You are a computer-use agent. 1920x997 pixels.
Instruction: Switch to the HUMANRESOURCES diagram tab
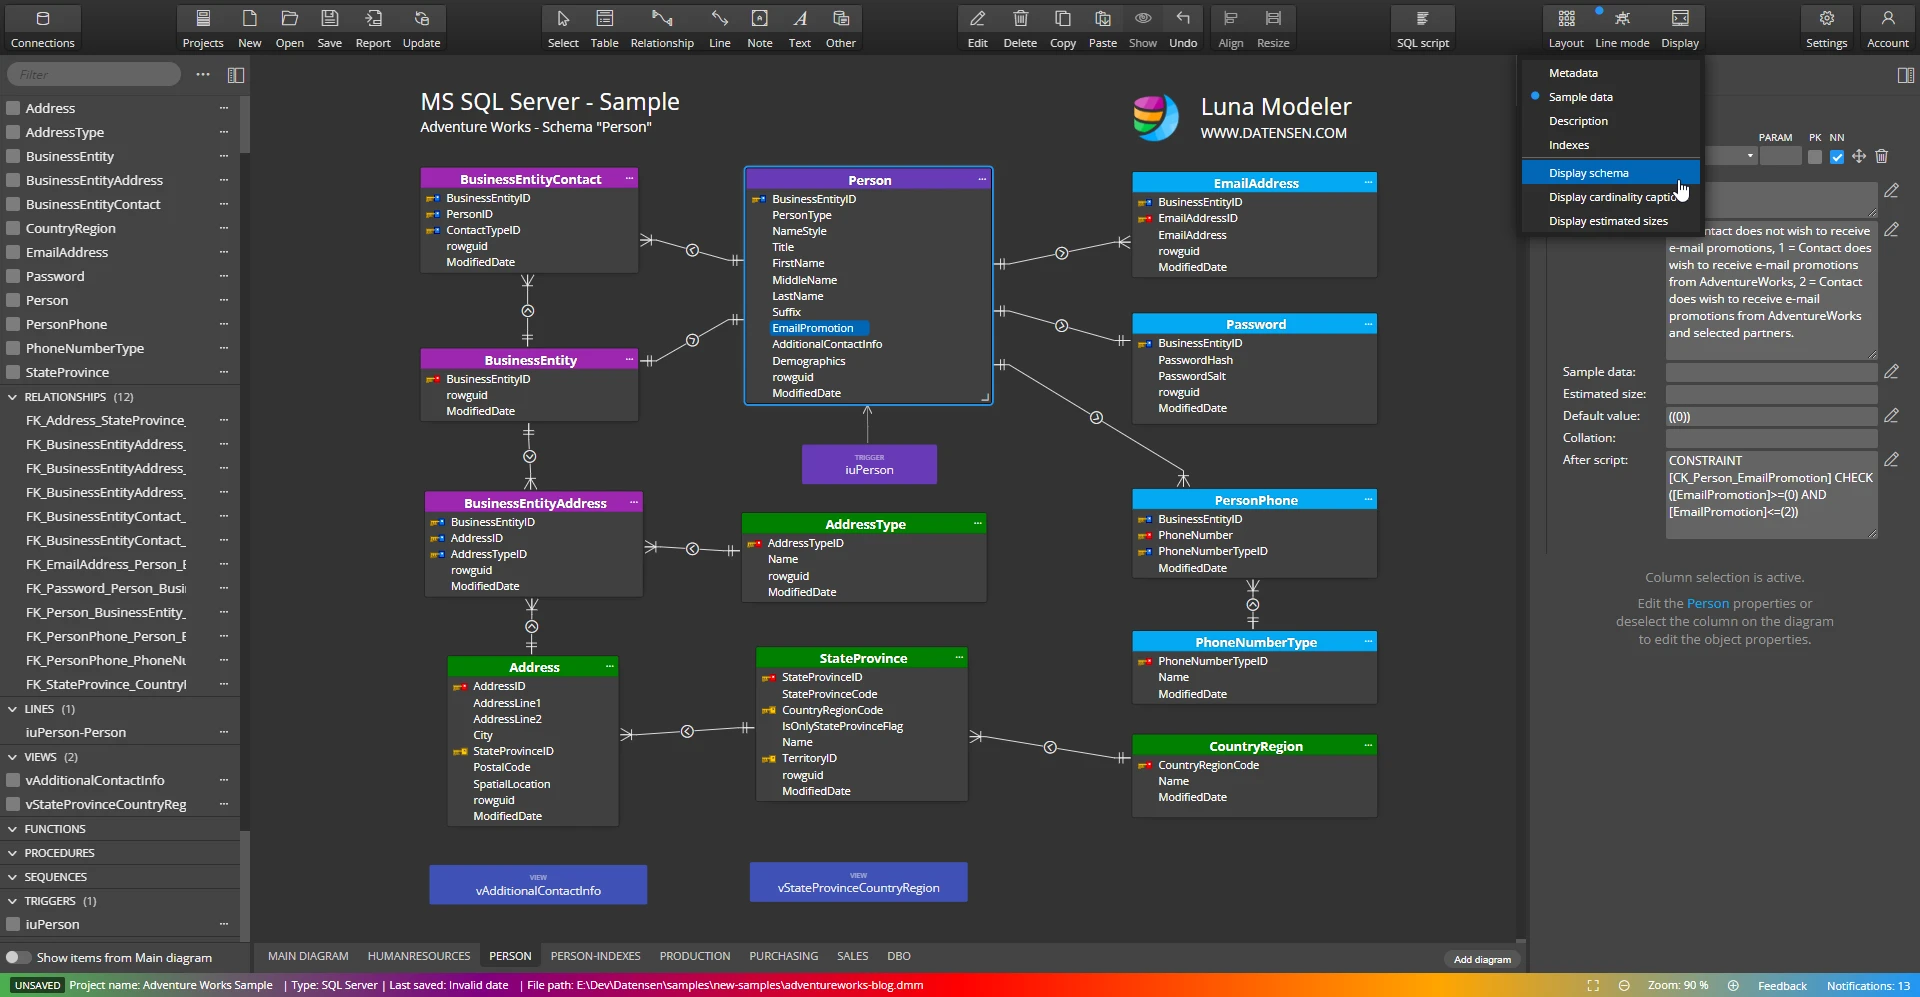[419, 956]
